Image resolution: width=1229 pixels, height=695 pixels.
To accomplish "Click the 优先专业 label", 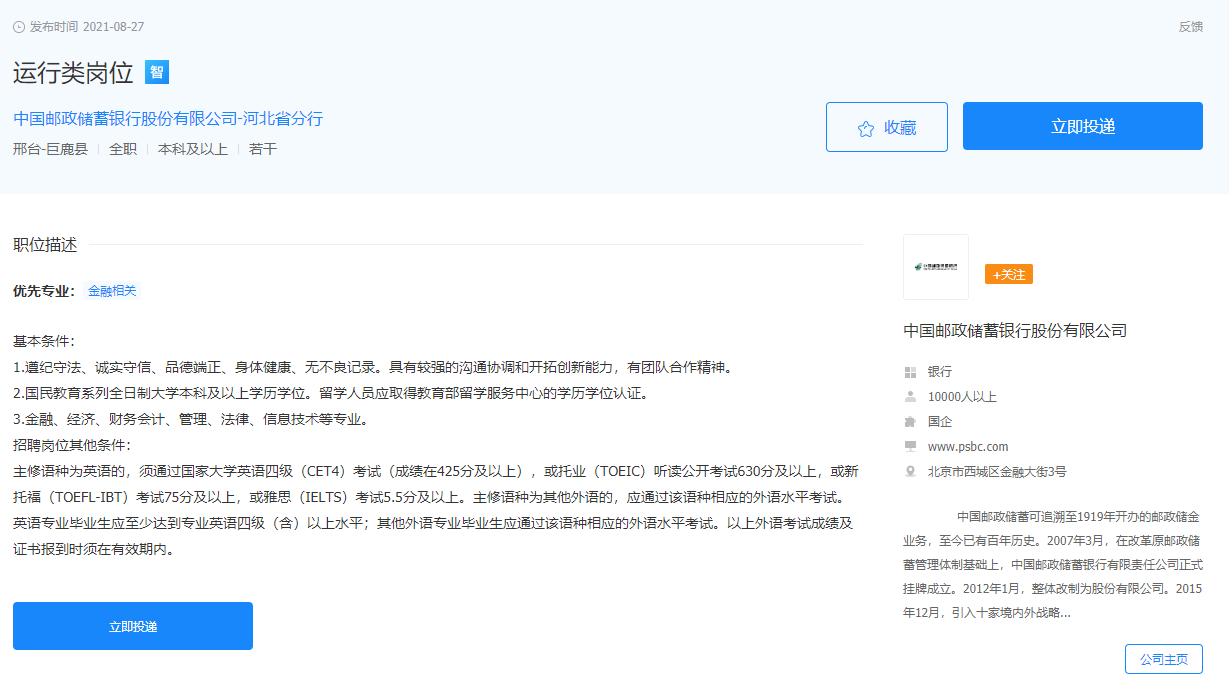I will 44,291.
